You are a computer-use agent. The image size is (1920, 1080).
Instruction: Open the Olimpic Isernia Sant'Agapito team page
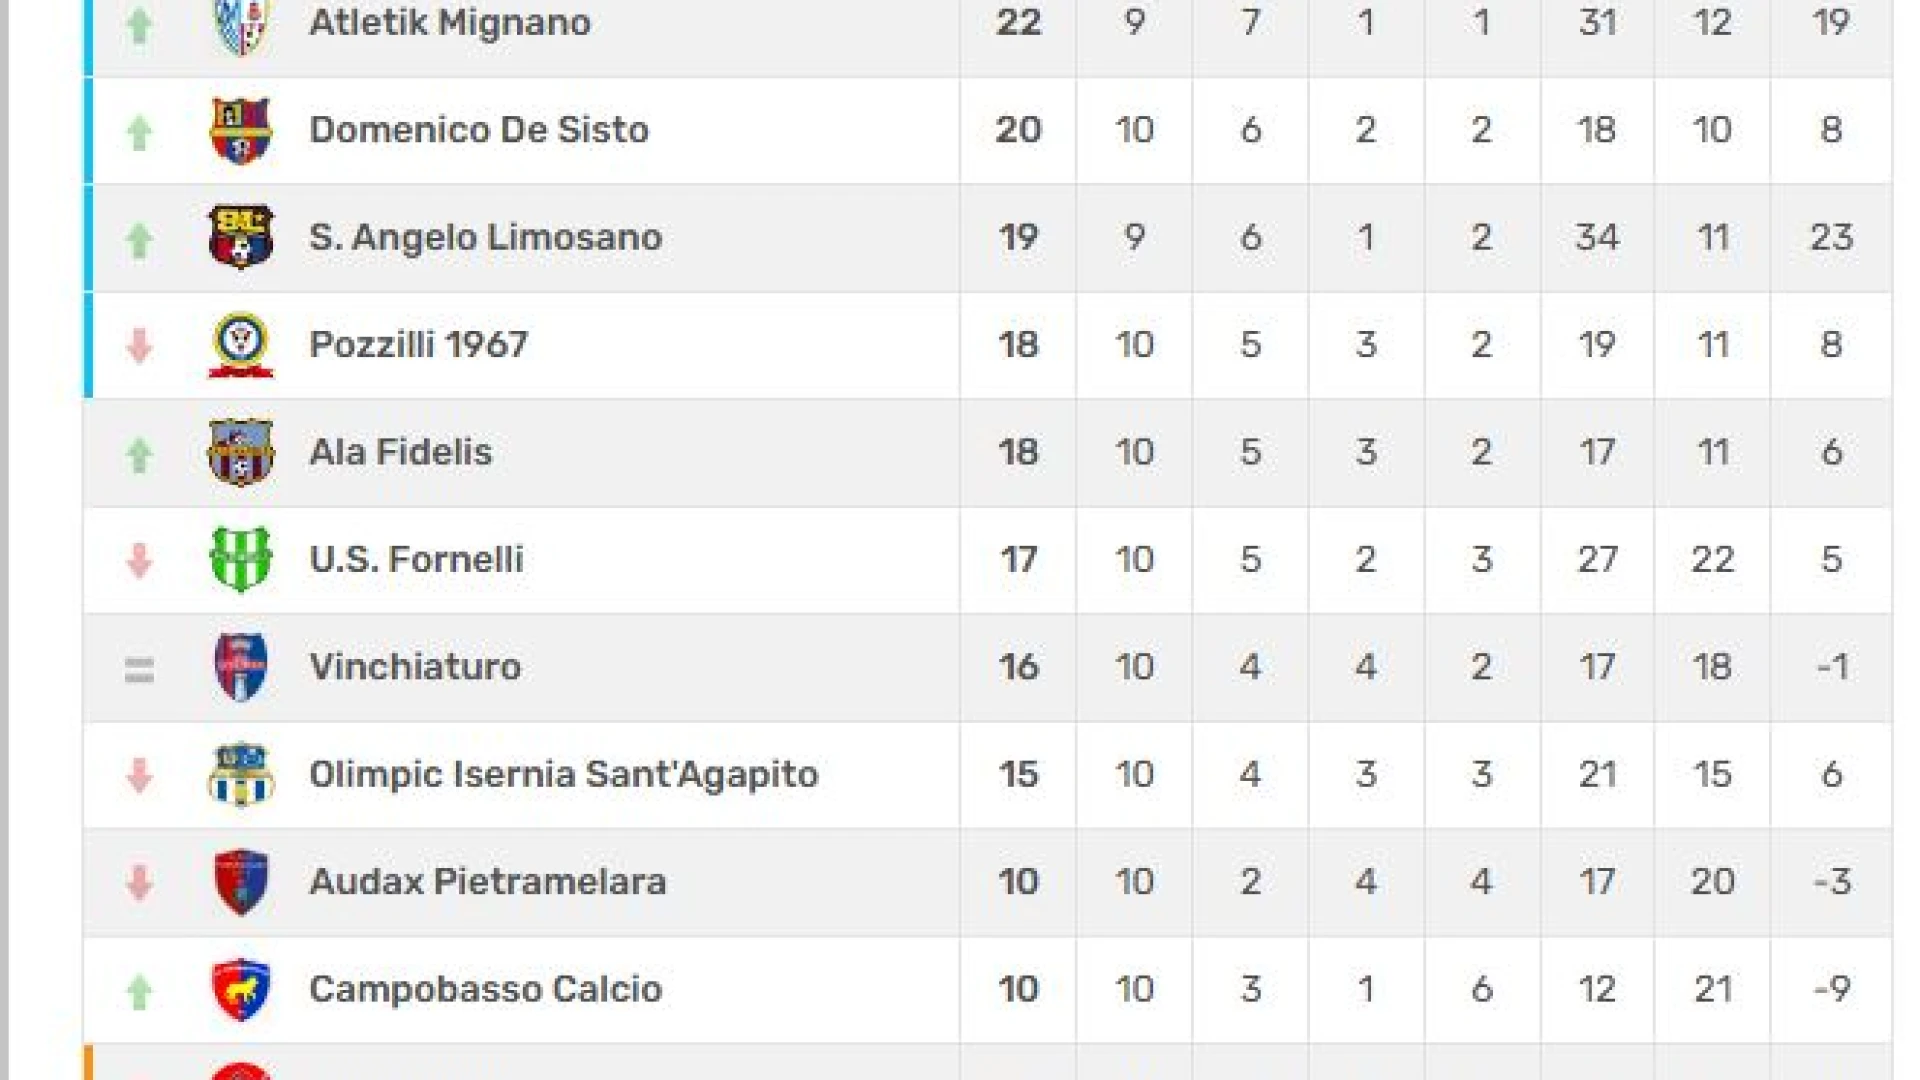[x=563, y=775]
